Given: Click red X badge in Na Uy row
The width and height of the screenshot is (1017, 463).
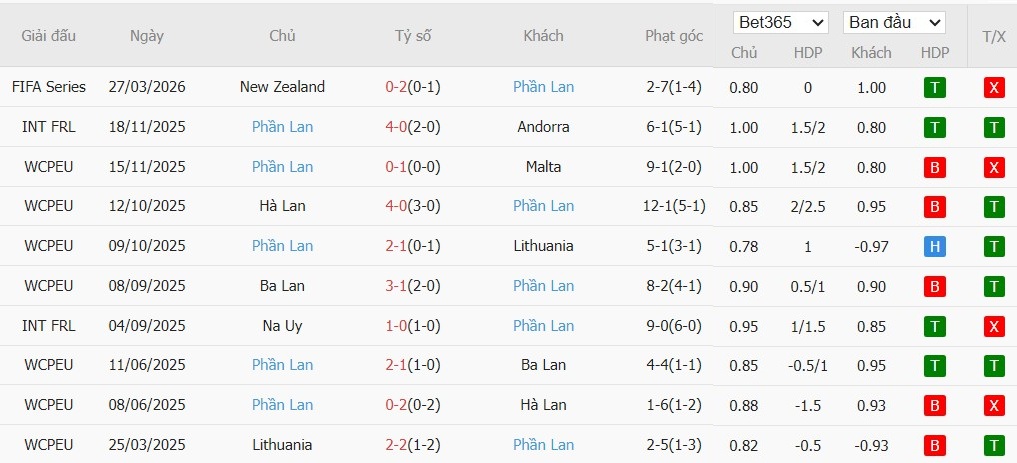Looking at the screenshot, I should point(994,326).
